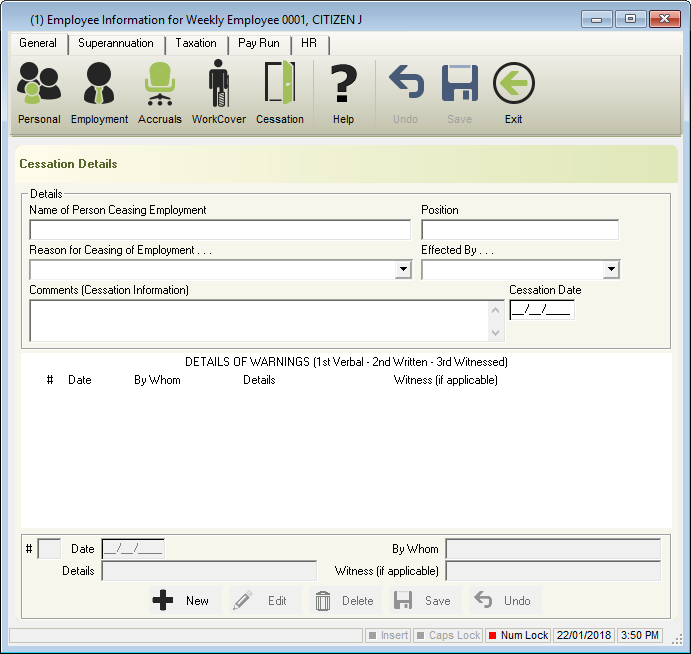Click the 3:50 PM time in status bar
The width and height of the screenshot is (691, 654).
click(640, 635)
